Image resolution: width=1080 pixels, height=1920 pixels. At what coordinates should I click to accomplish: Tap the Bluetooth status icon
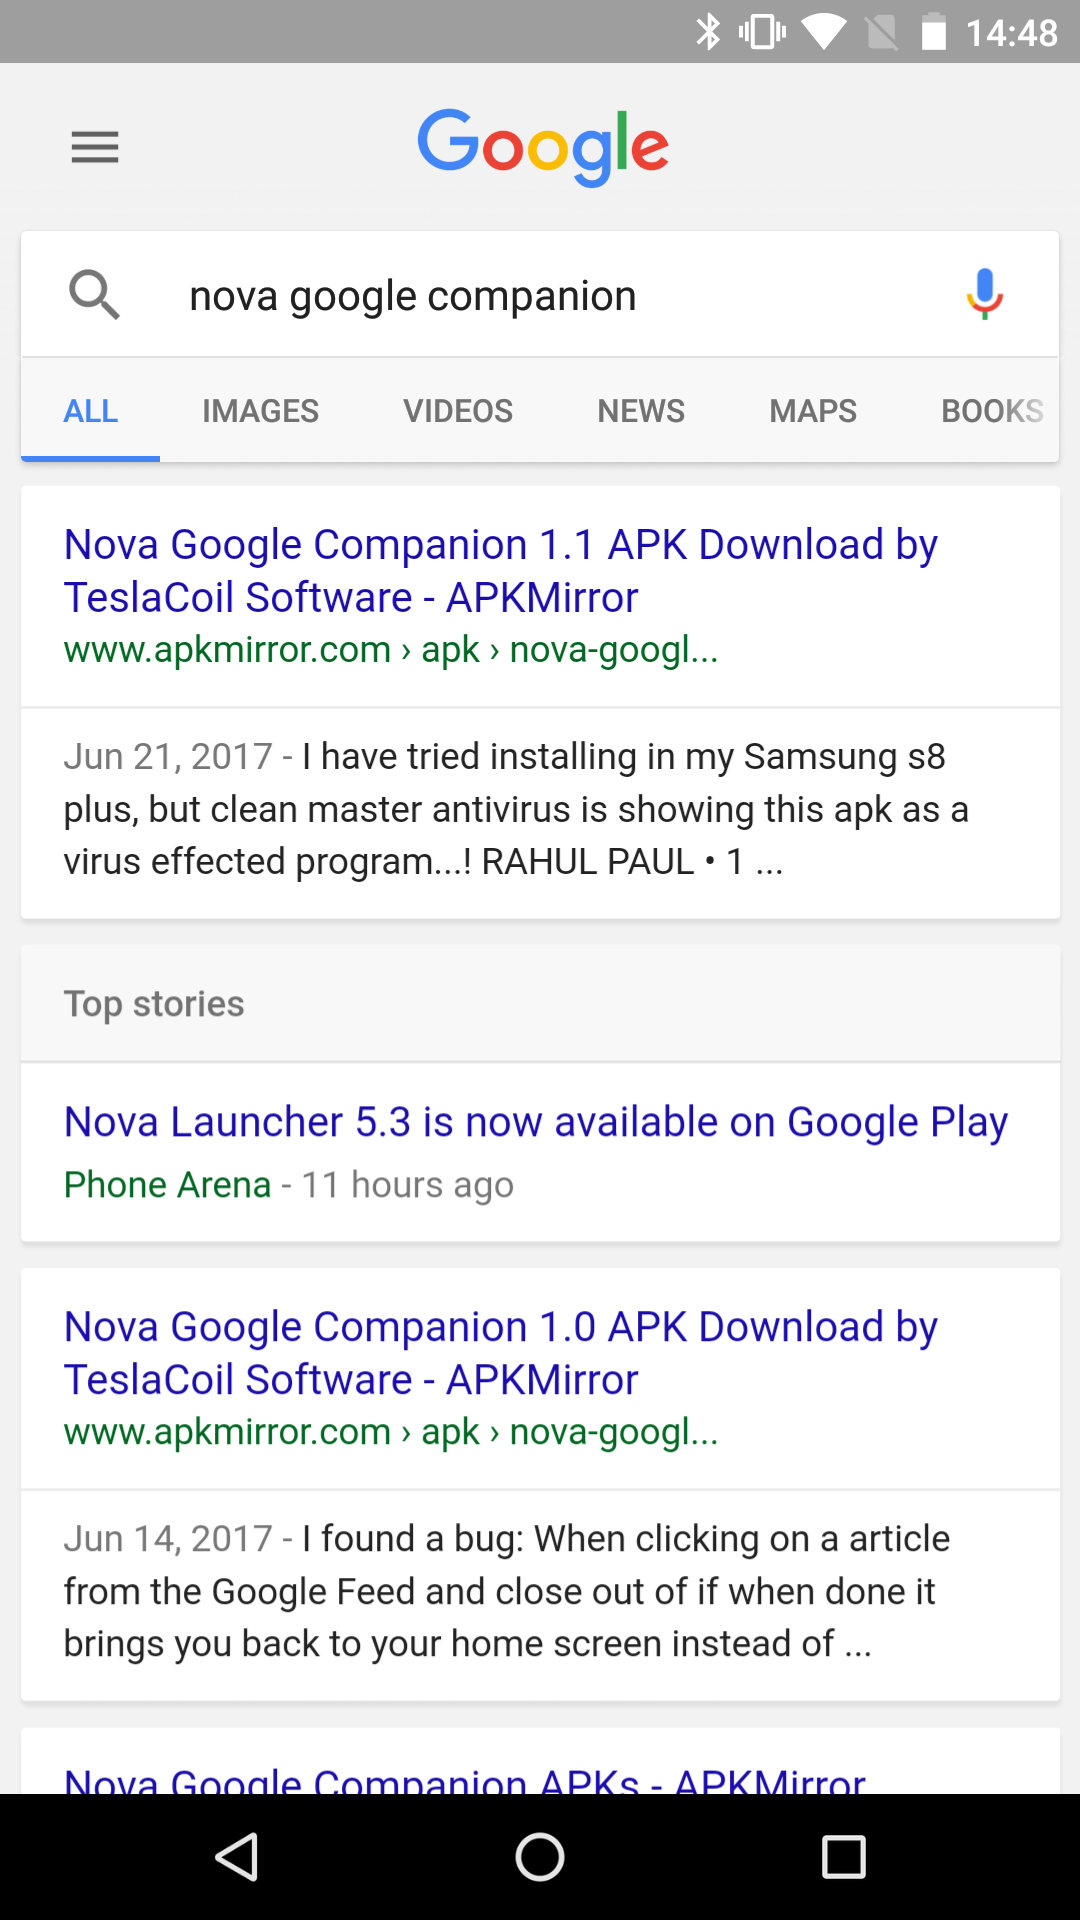pyautogui.click(x=708, y=32)
